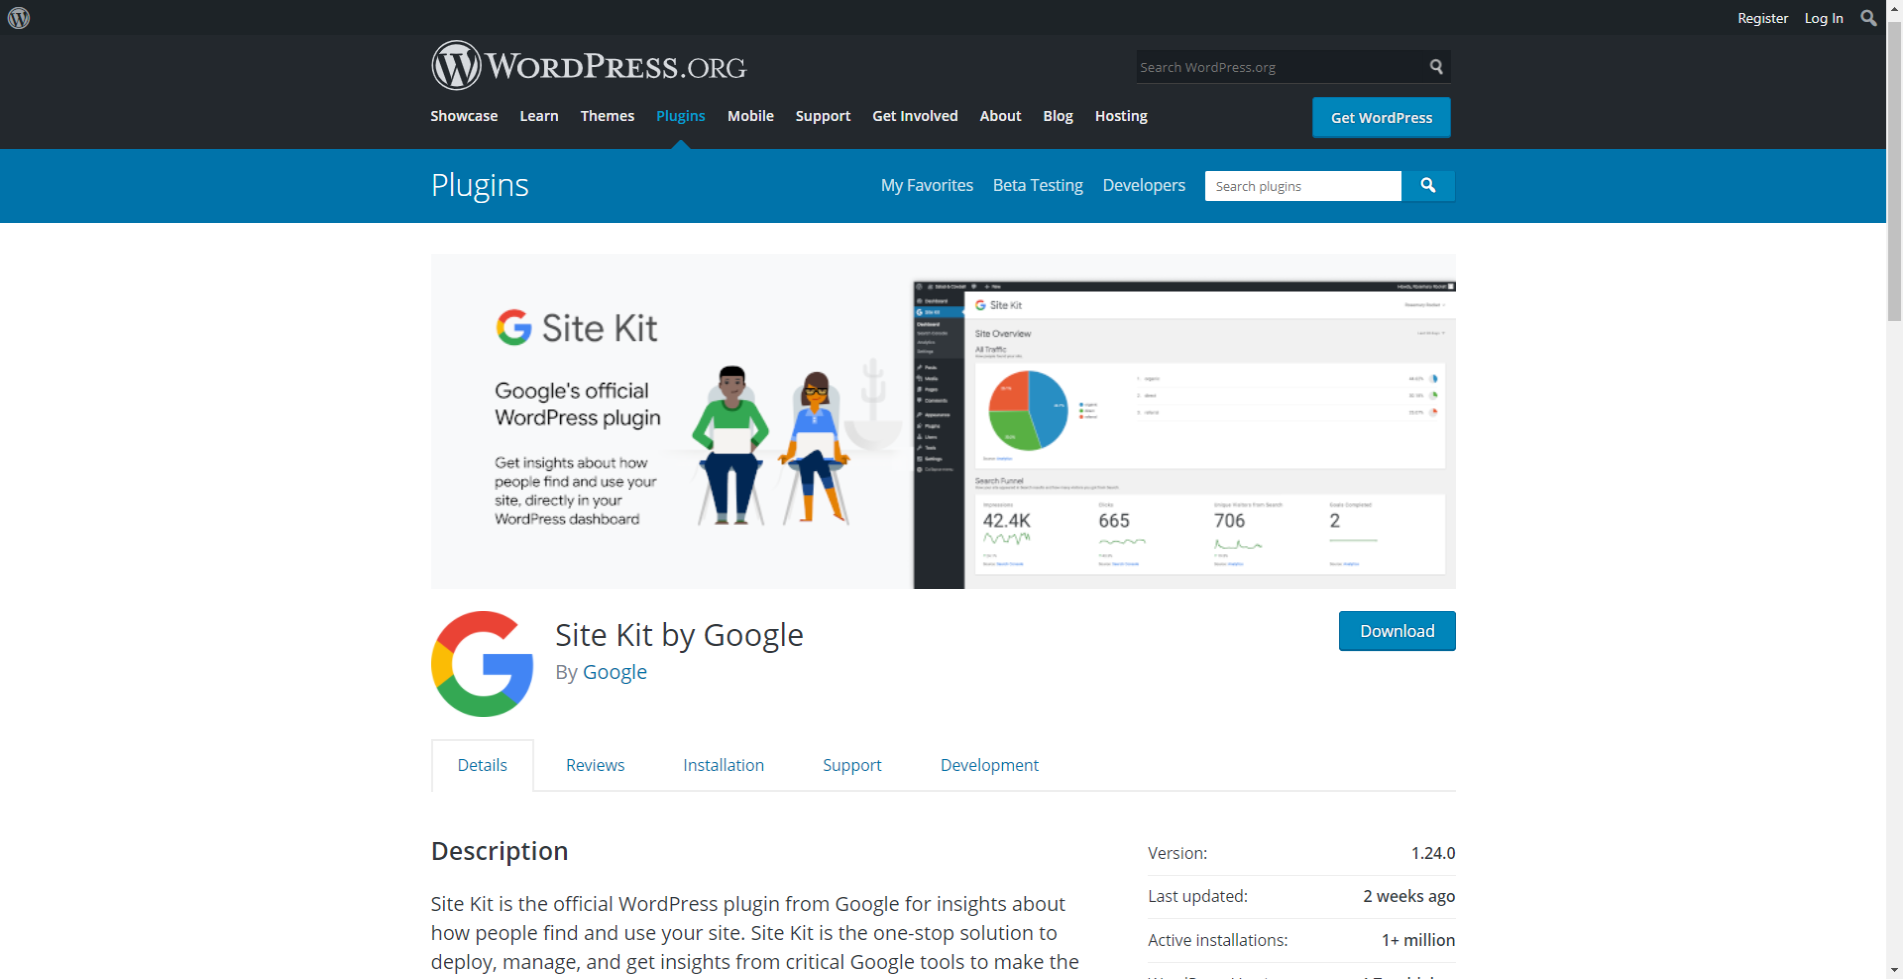Focus the Search plugins field
The height and width of the screenshot is (979, 1903).
pyautogui.click(x=1303, y=186)
